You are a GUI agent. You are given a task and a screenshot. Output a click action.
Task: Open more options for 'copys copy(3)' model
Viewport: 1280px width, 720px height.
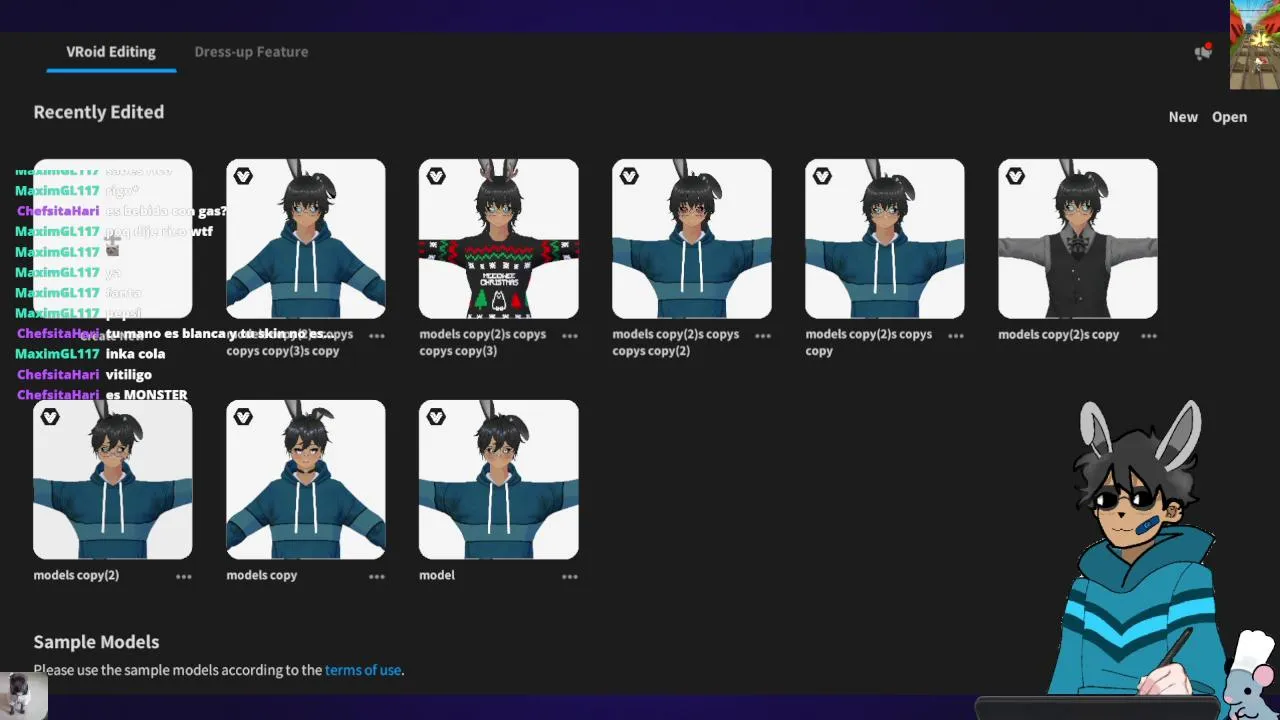(570, 336)
